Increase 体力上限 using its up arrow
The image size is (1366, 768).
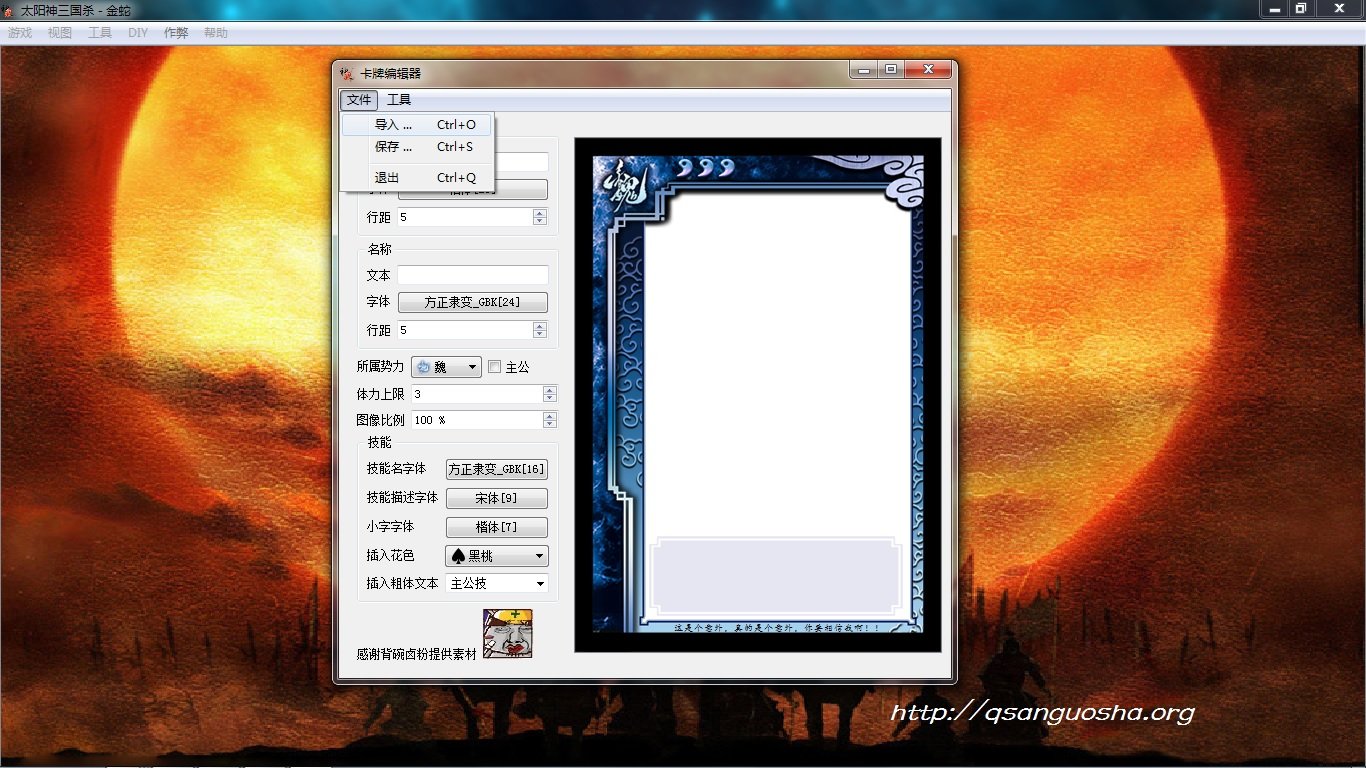point(549,389)
